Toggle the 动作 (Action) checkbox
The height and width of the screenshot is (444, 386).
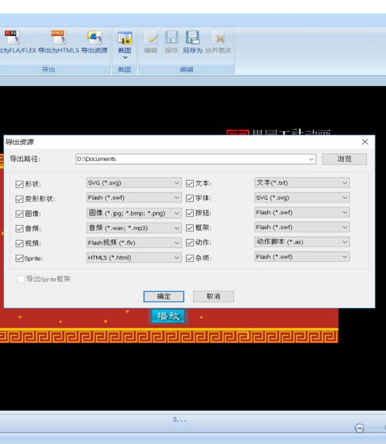coord(190,243)
